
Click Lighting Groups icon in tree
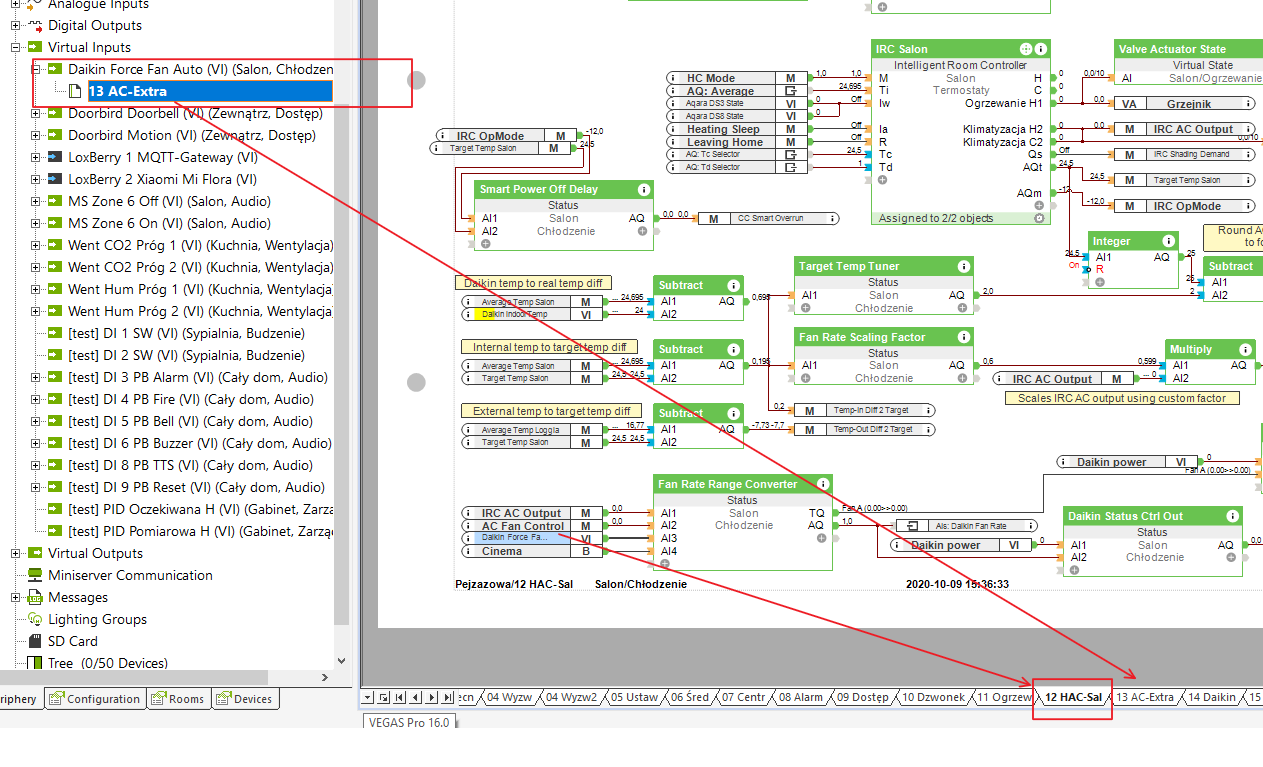[x=36, y=619]
